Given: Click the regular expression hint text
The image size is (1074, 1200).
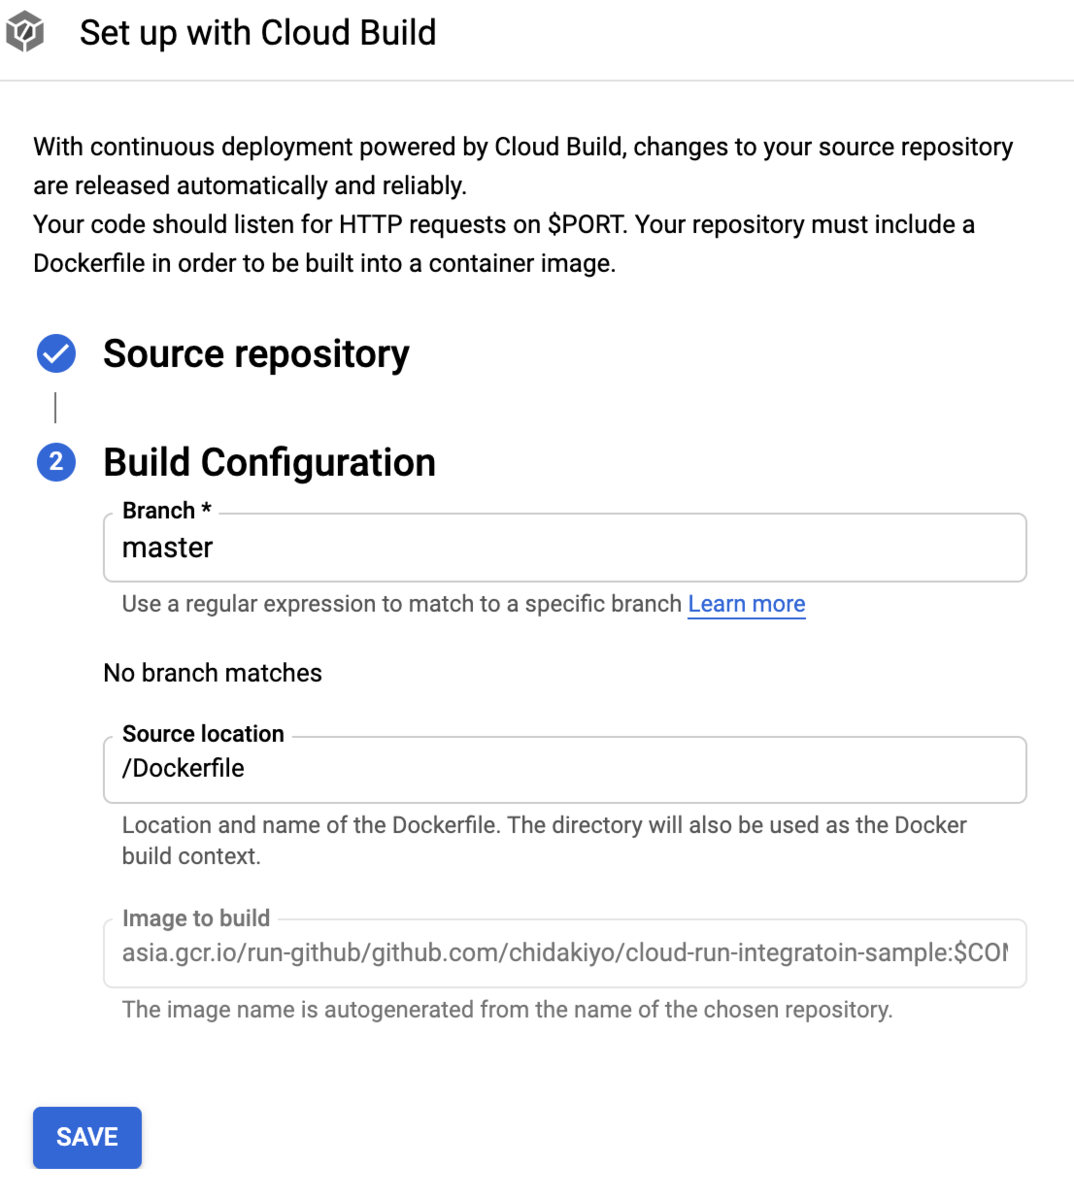Looking at the screenshot, I should (x=402, y=604).
